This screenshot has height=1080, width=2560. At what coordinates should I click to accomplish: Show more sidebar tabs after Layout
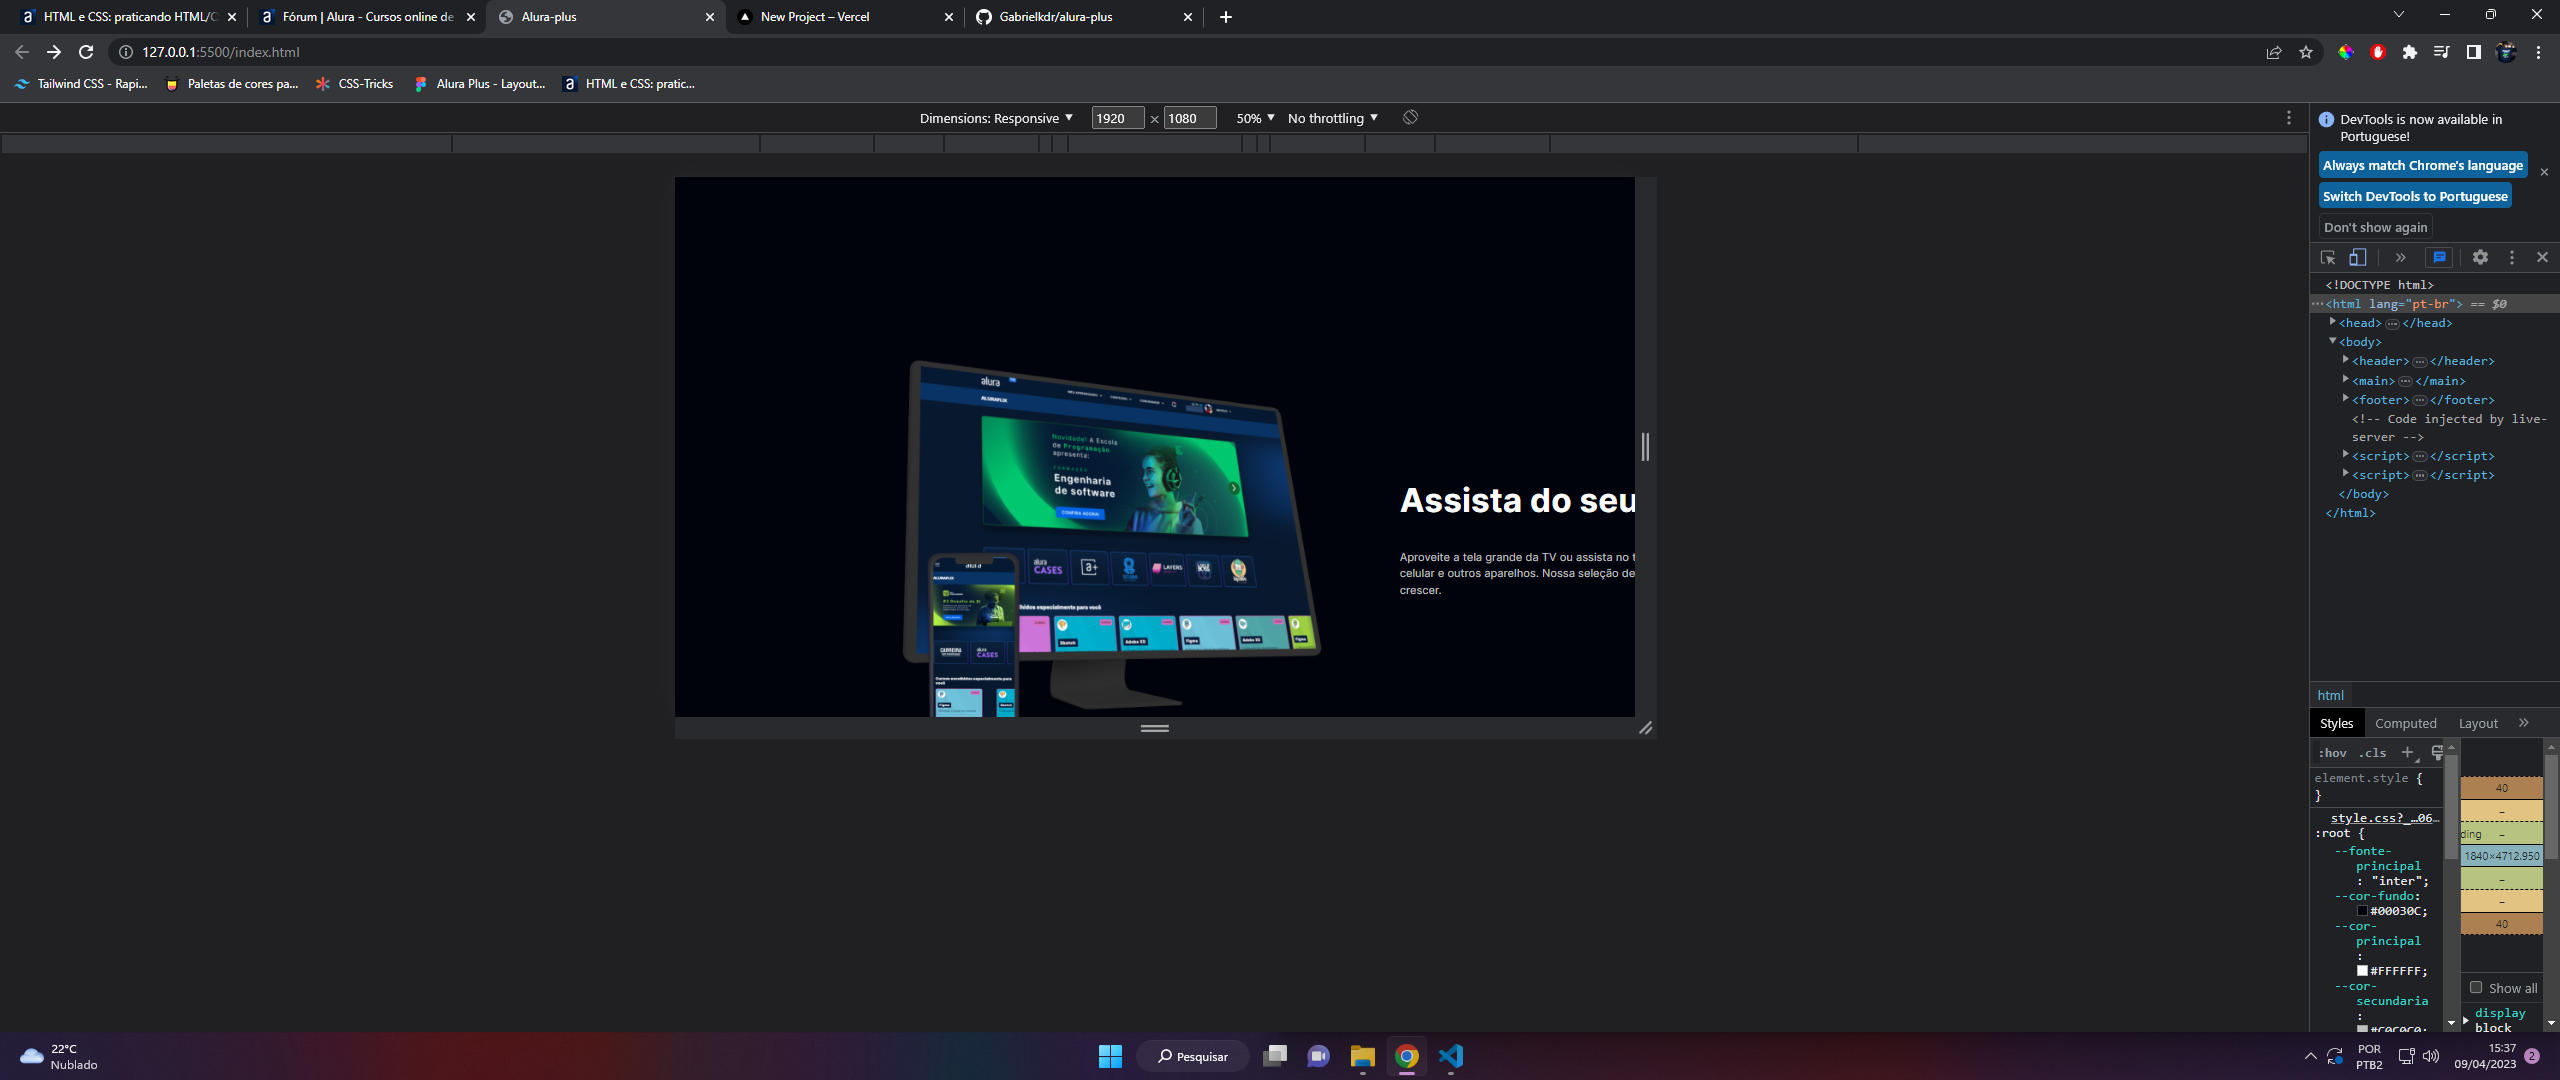[x=2524, y=723]
